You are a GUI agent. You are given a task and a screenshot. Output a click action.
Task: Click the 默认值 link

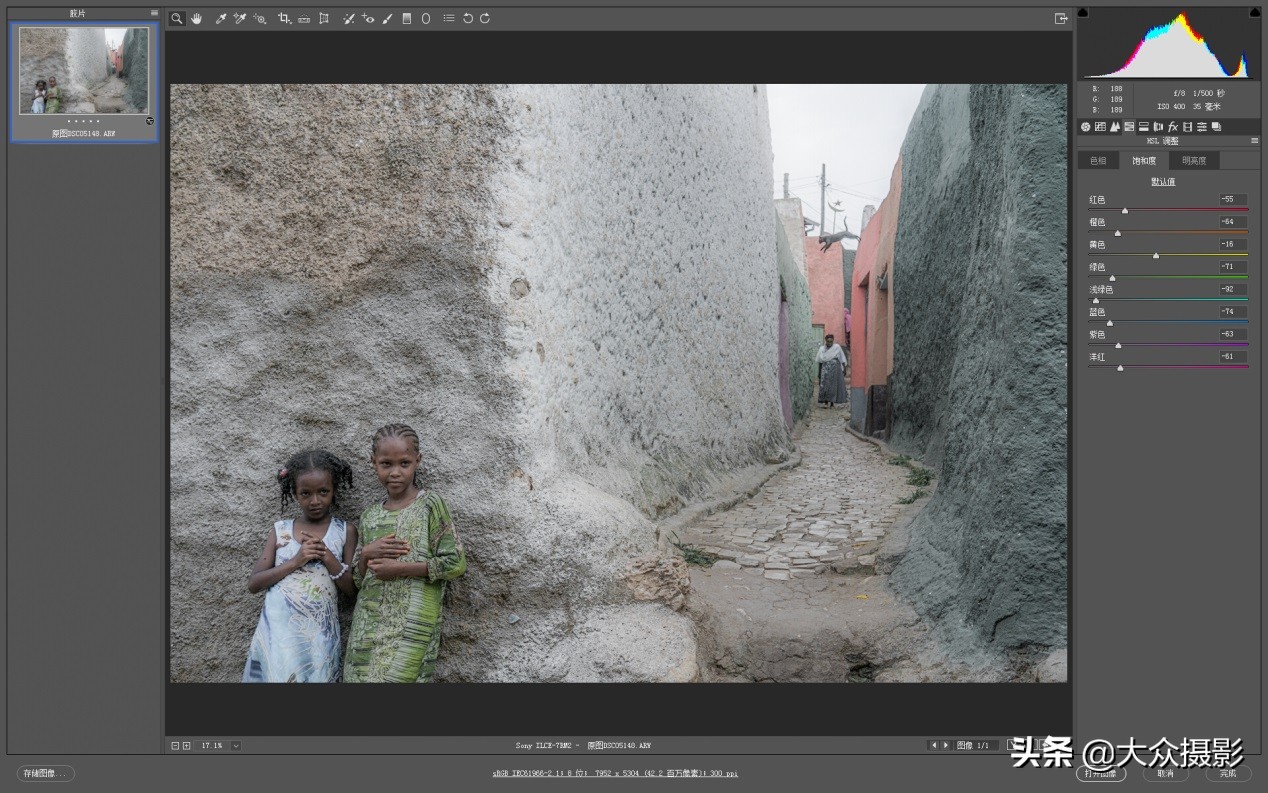point(1163,182)
